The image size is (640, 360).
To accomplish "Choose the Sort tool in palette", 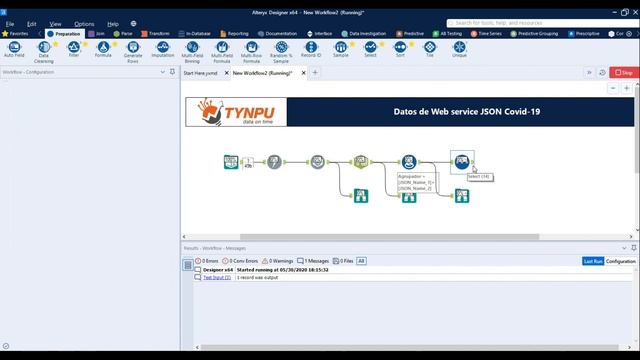I will [x=400, y=49].
